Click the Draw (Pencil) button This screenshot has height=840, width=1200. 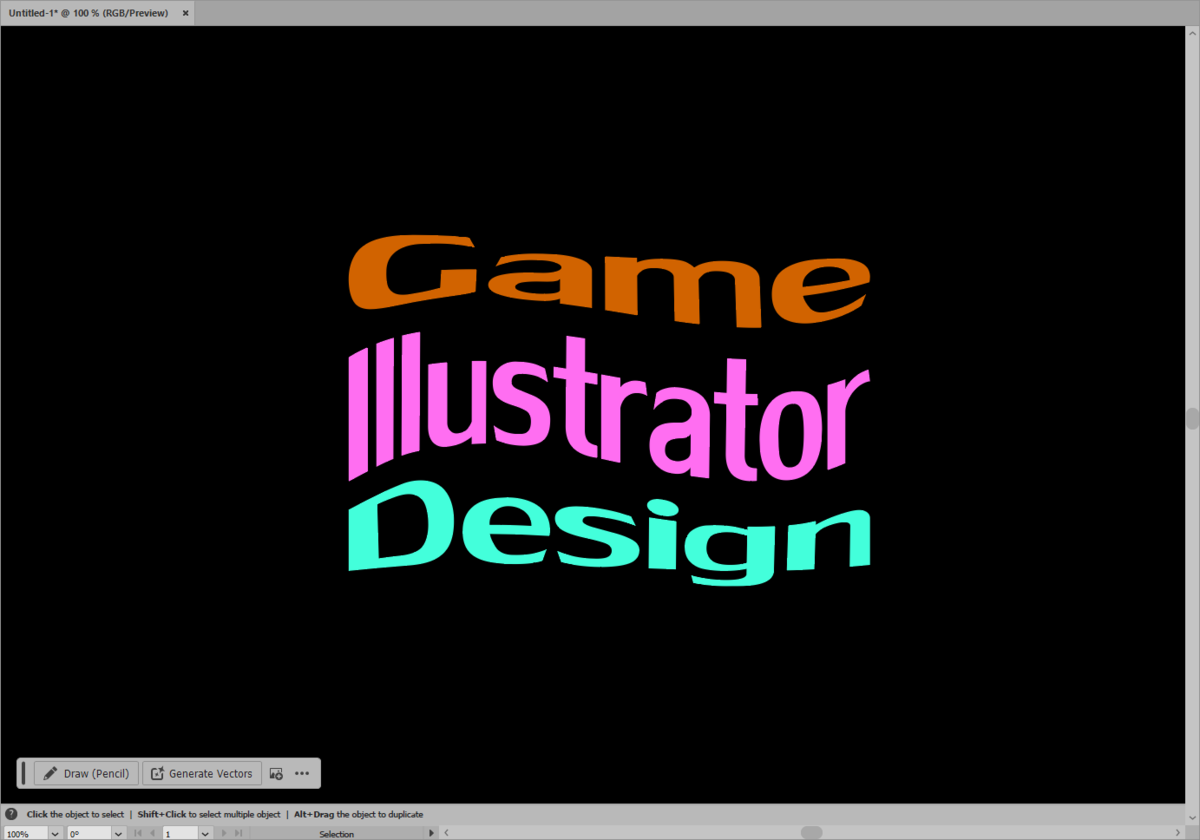tap(86, 773)
